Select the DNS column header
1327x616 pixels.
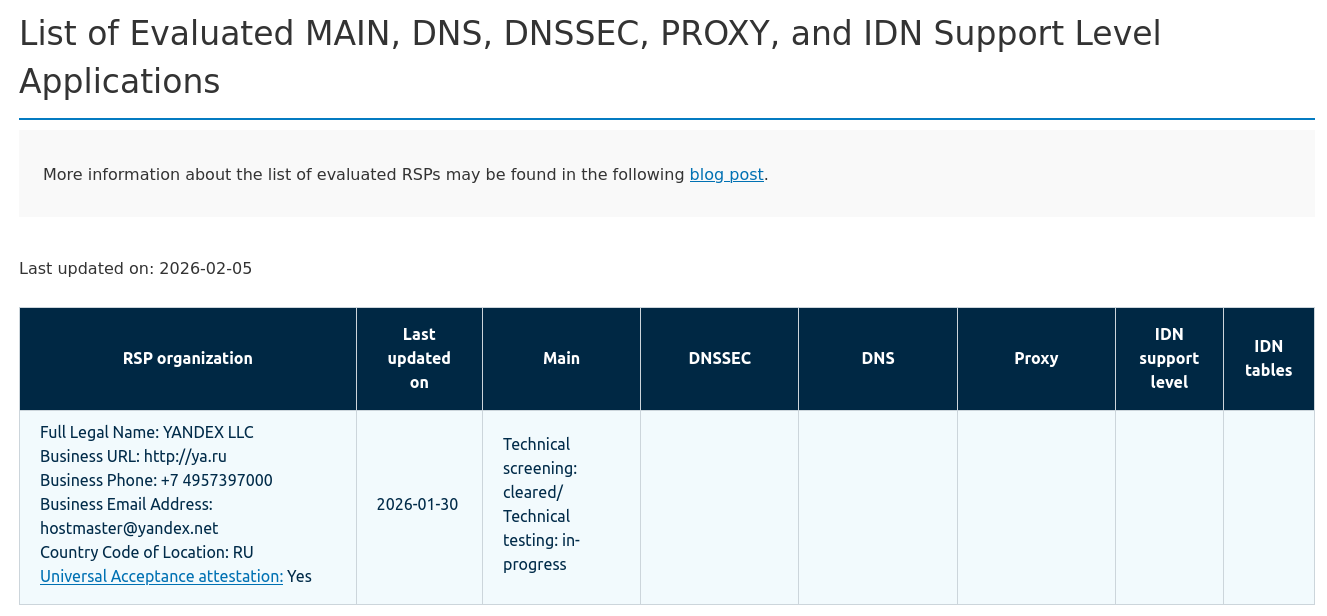(x=878, y=358)
